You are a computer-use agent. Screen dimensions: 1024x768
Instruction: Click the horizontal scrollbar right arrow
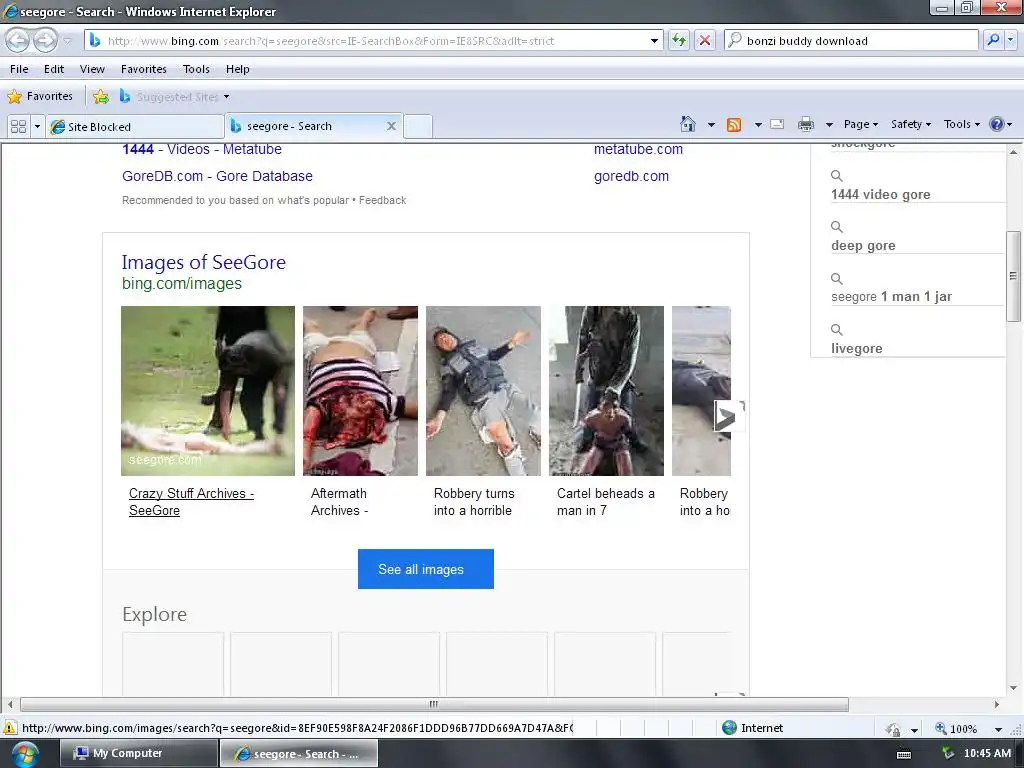(997, 705)
